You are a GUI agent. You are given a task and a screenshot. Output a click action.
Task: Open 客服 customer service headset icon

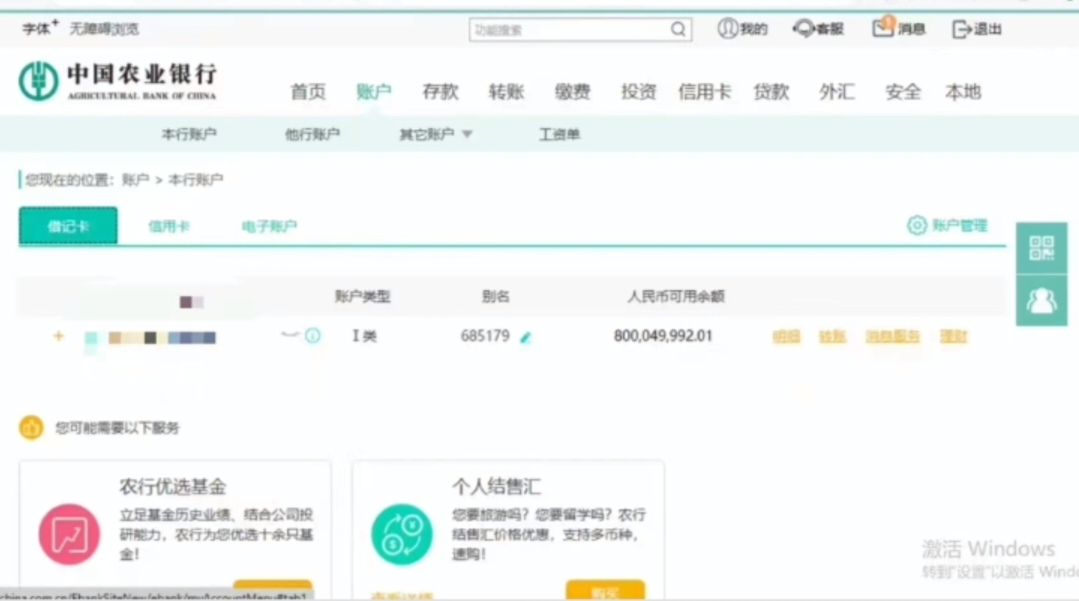[804, 29]
